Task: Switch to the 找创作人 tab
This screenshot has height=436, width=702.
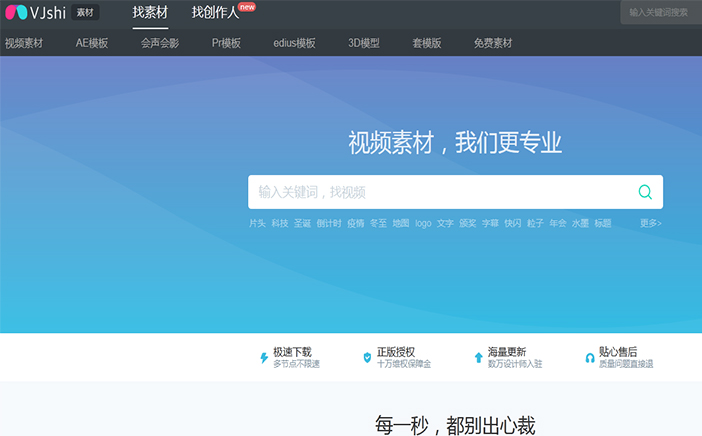Action: click(x=215, y=13)
